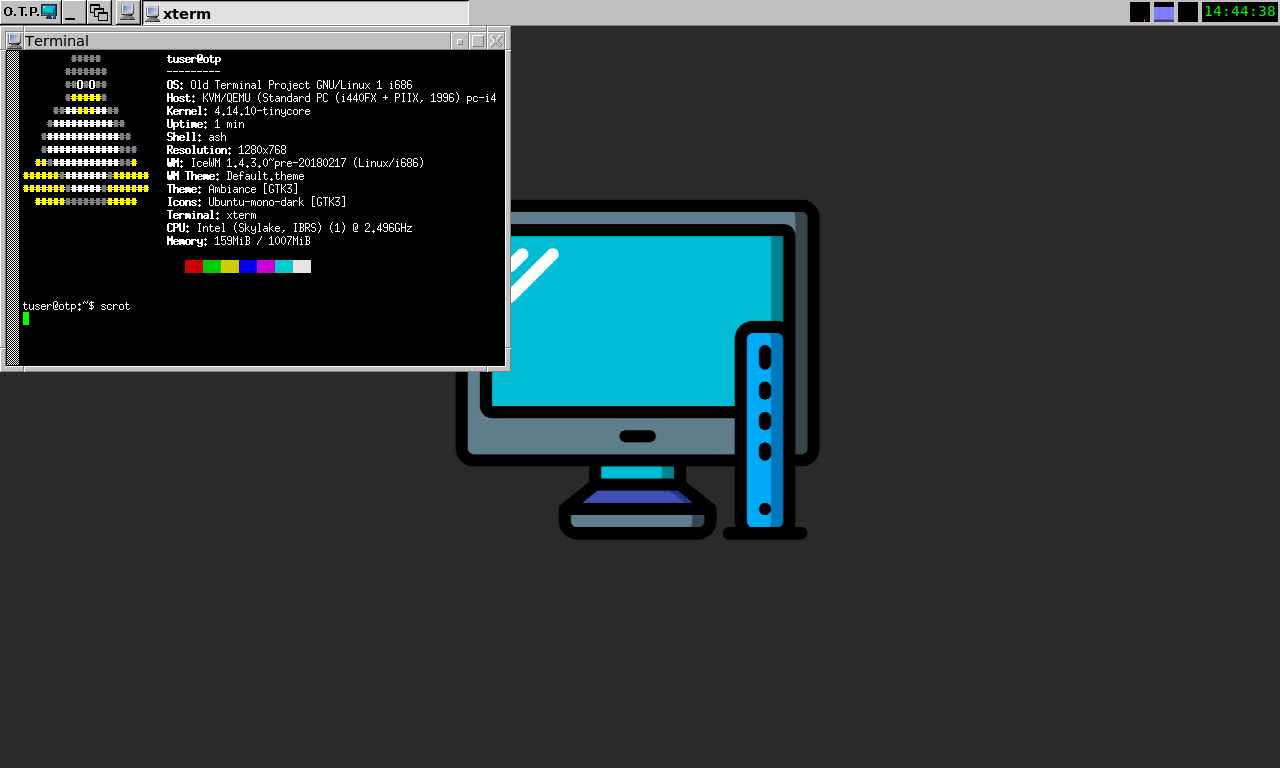Select the xterm taskbar entry
The width and height of the screenshot is (1280, 768).
pos(305,13)
